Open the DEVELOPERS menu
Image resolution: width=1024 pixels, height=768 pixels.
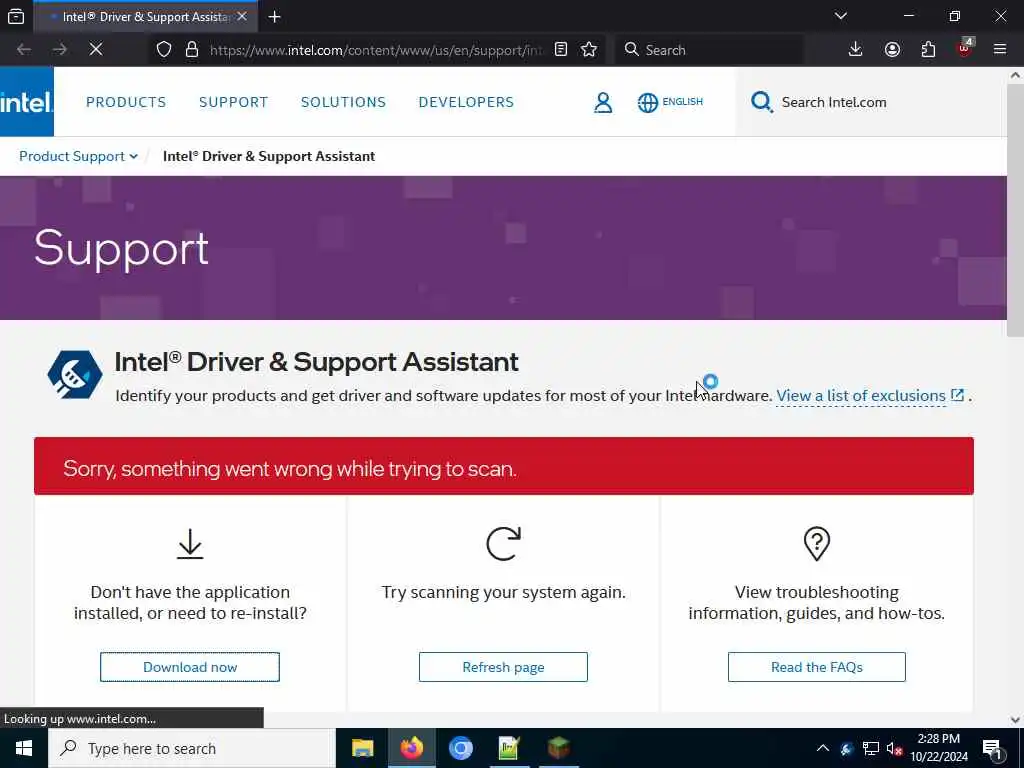coord(466,103)
